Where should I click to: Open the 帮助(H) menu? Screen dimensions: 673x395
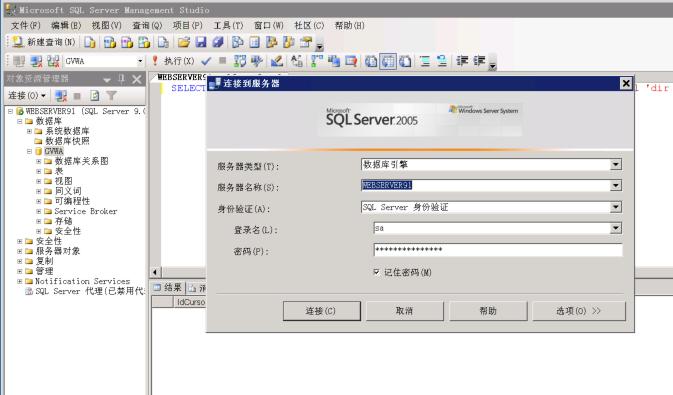coord(349,25)
